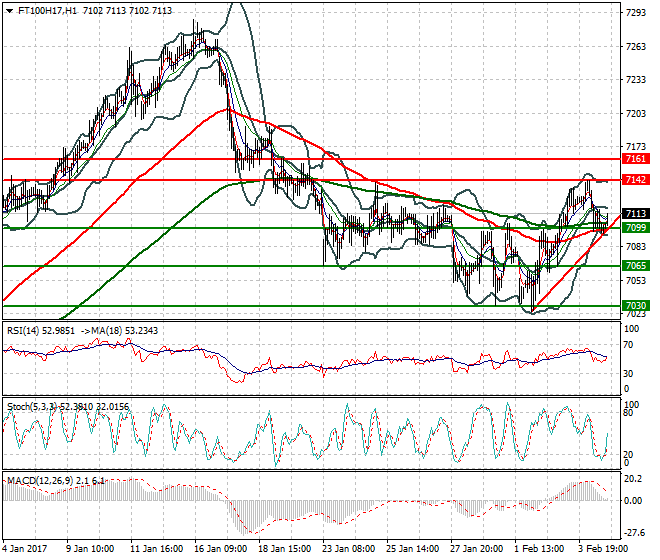This screenshot has width=660, height=560.
Task: Click the Stochastic 80 level scale value
Action: click(x=628, y=413)
